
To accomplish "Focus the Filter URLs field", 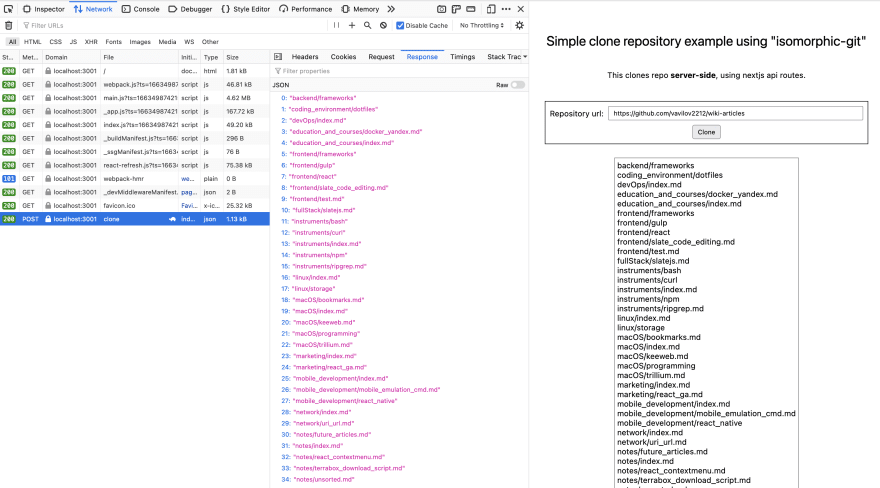I will coord(174,25).
